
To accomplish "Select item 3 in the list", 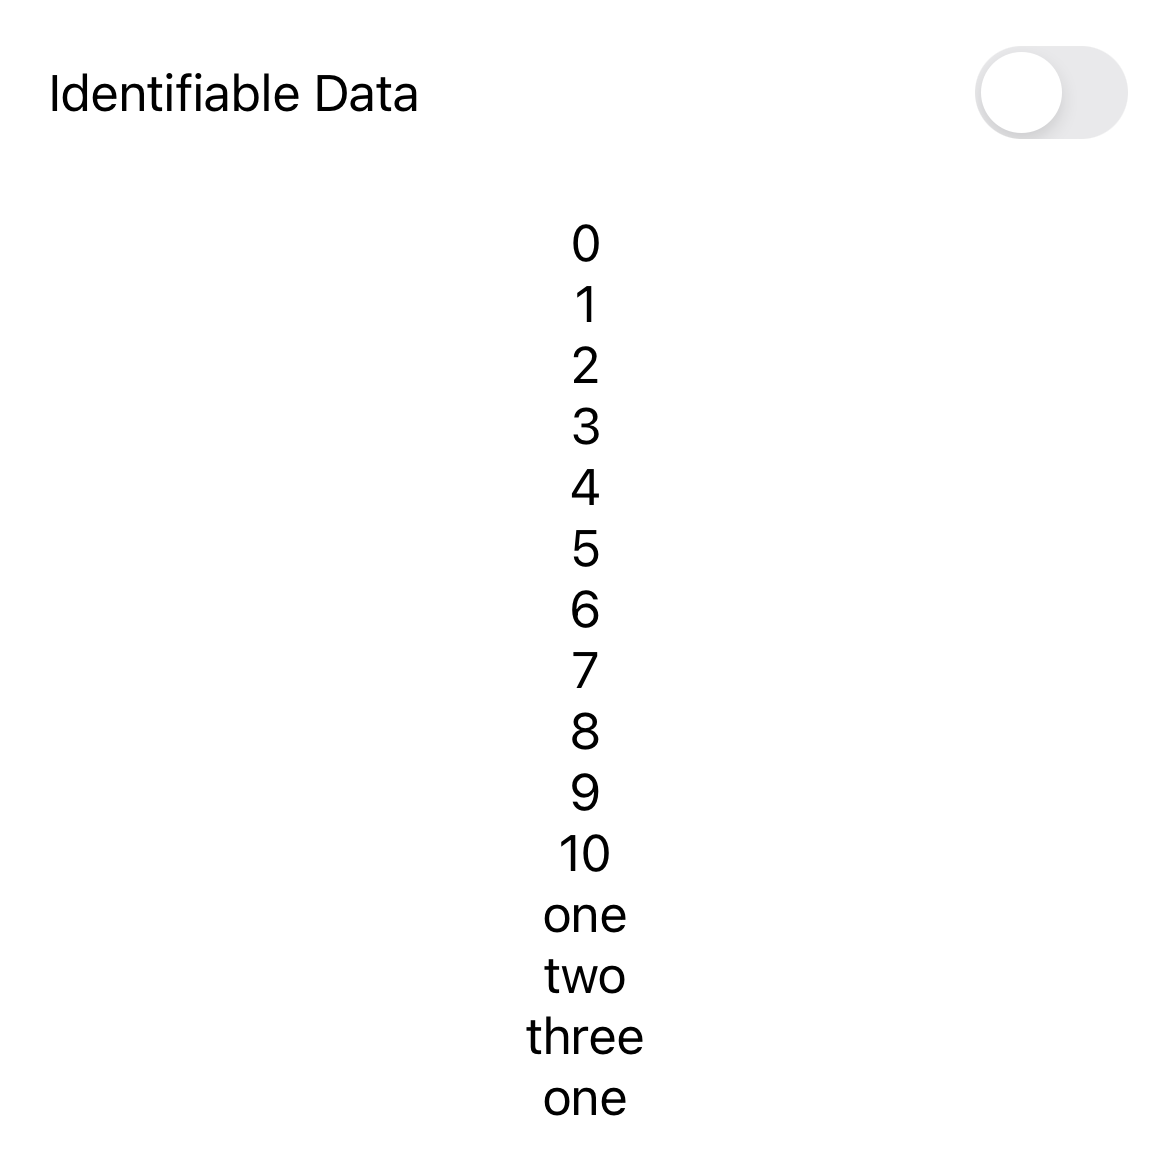I will coord(584,426).
